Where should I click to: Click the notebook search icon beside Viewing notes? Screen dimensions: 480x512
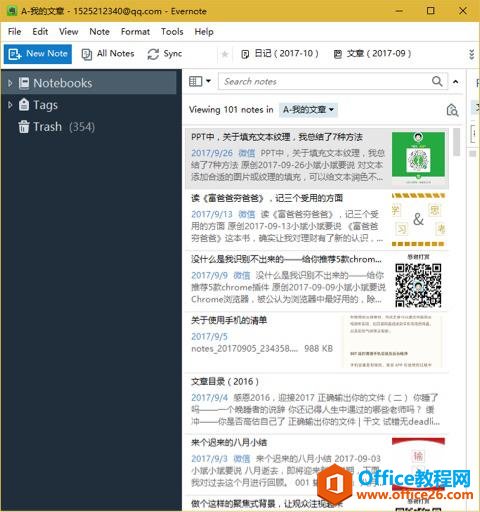coord(452,110)
